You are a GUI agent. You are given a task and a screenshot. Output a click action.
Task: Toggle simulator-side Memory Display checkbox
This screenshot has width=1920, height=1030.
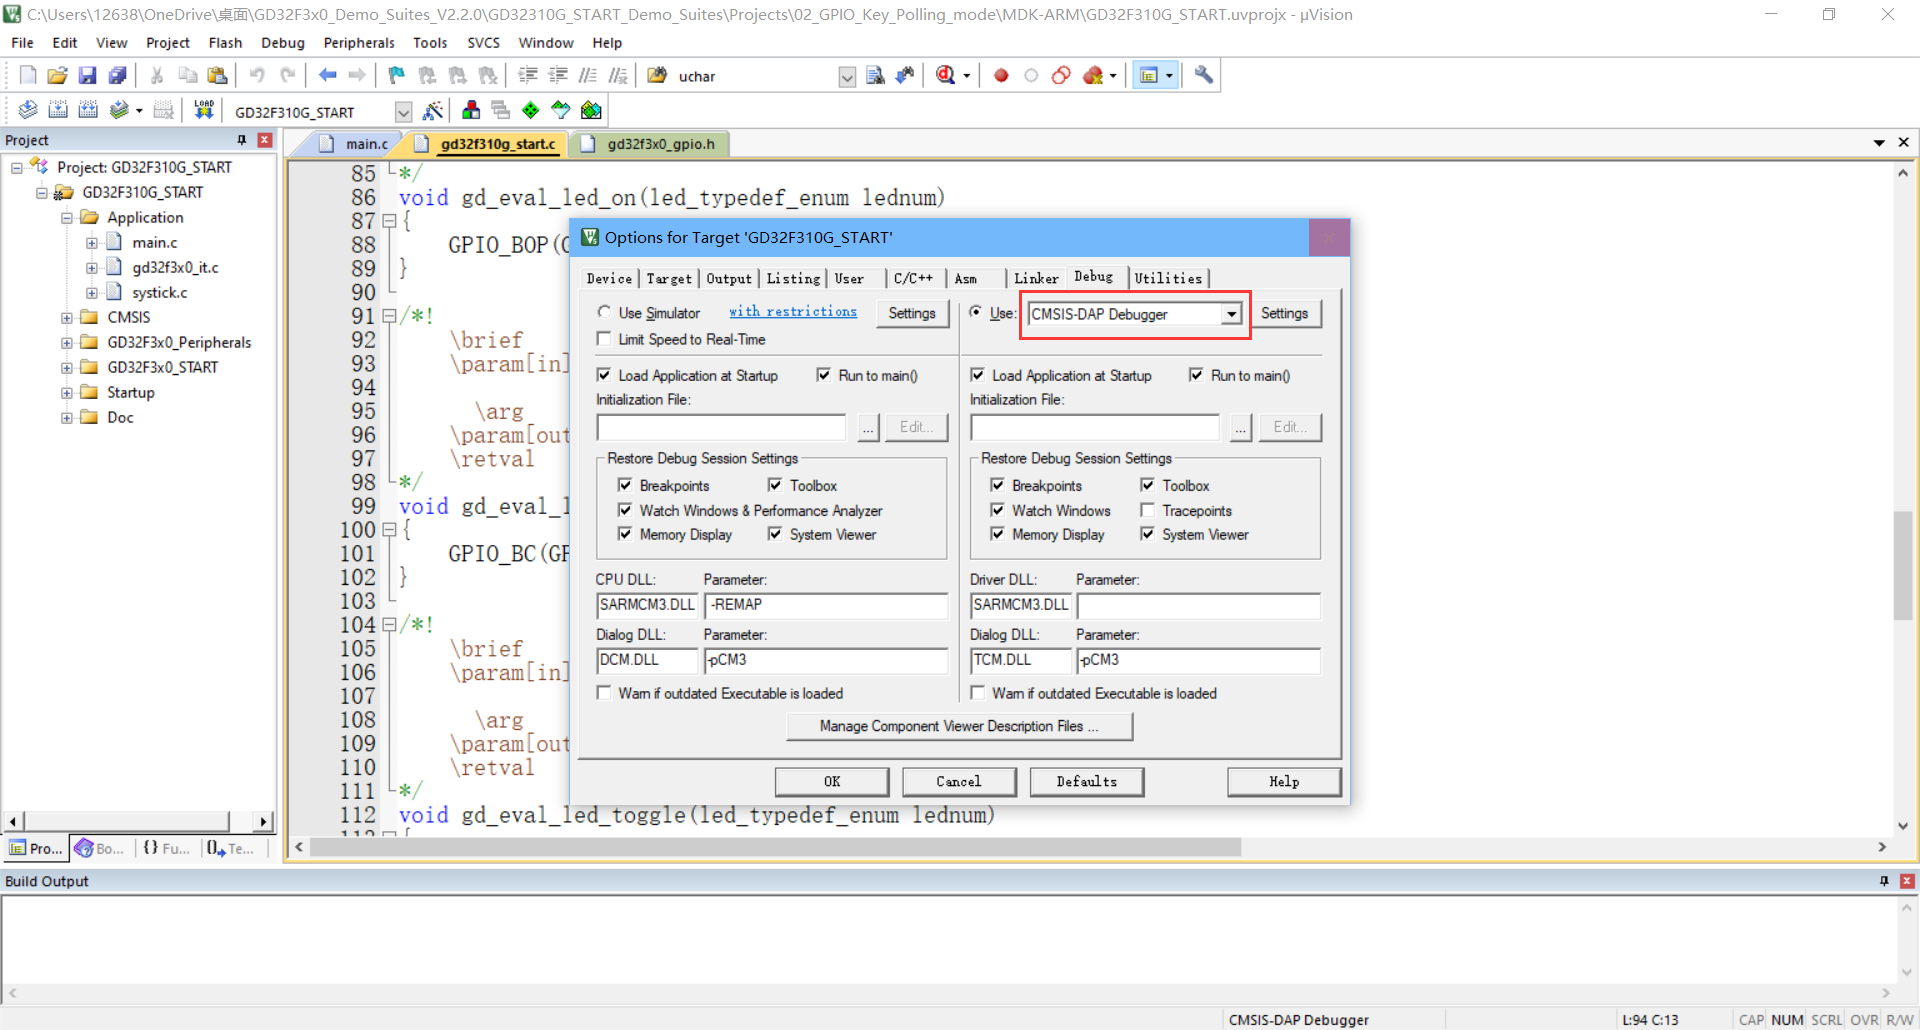[625, 534]
